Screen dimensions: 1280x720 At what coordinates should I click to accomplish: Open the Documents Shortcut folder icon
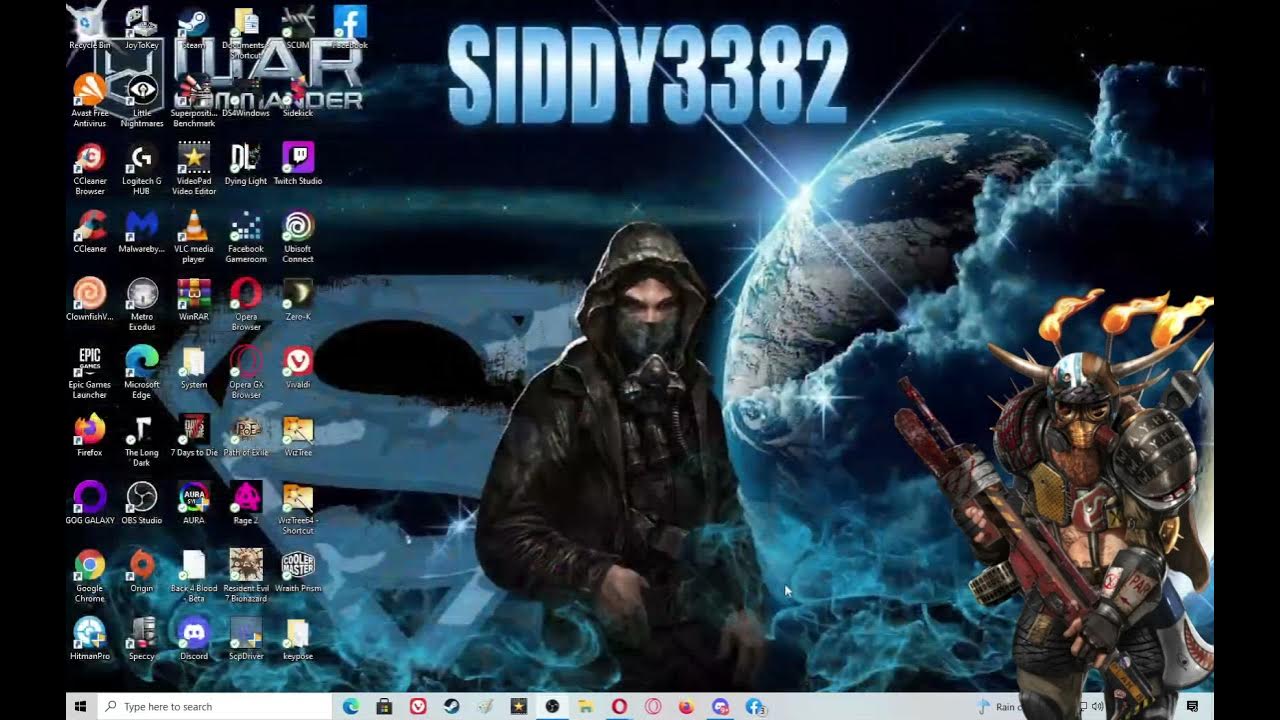pos(246,32)
